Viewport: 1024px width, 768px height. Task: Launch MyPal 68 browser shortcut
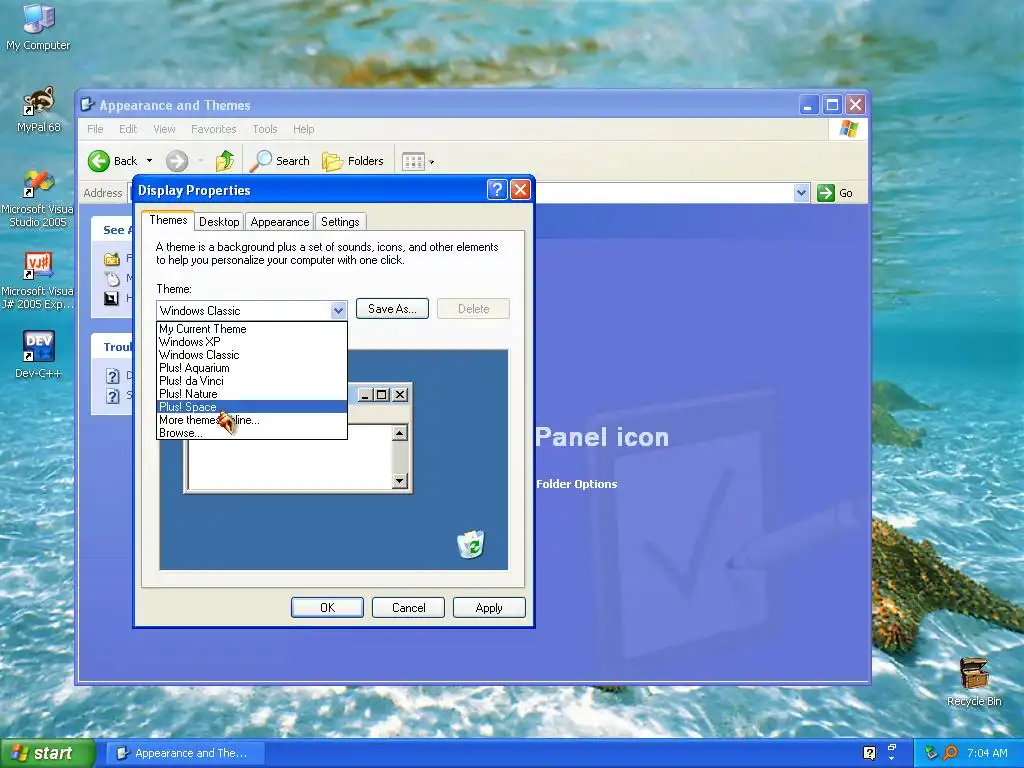[39, 110]
